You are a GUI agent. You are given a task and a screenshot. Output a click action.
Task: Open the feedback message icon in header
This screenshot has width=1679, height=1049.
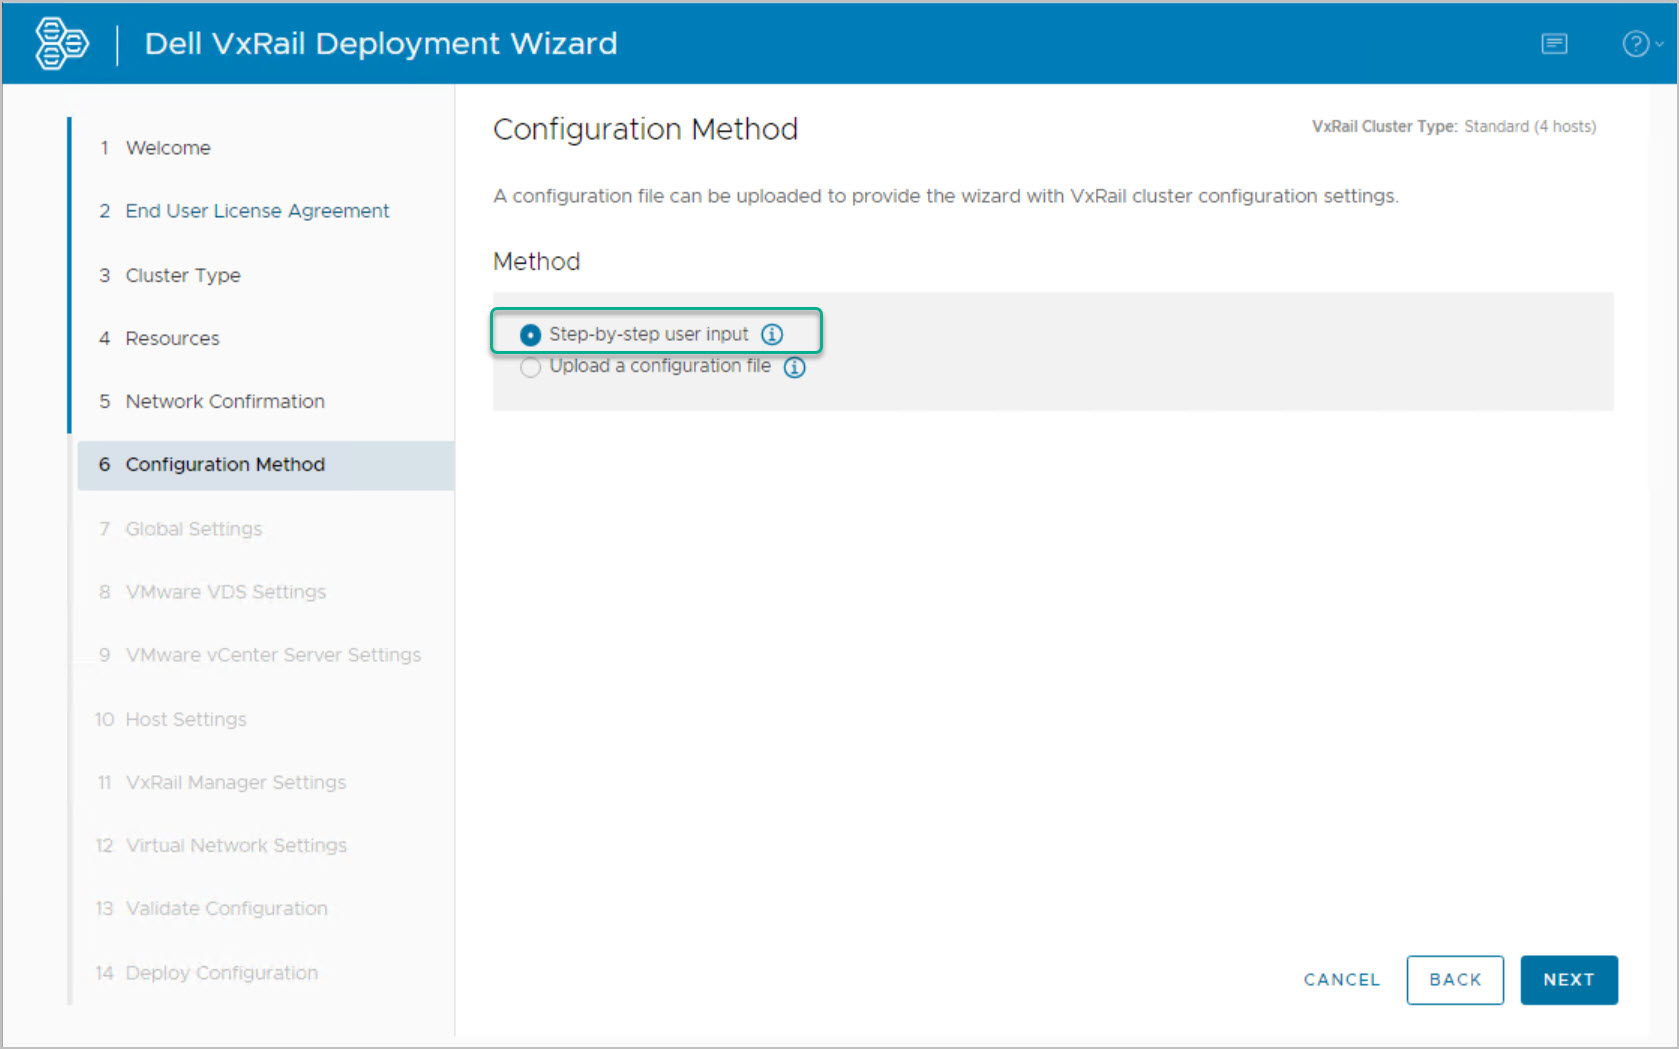click(1553, 44)
